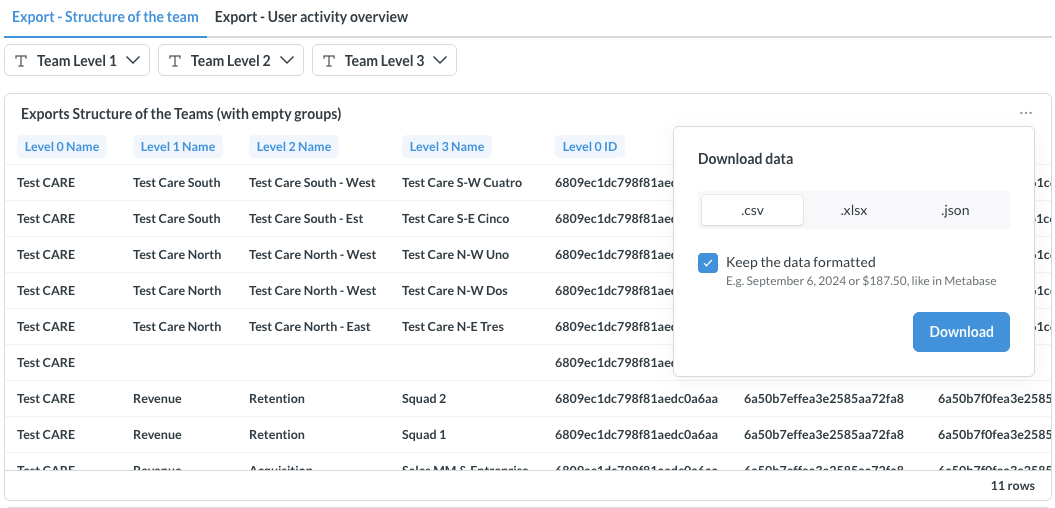Click the Test Care N-W Uno cell
1055x508 pixels.
click(456, 254)
